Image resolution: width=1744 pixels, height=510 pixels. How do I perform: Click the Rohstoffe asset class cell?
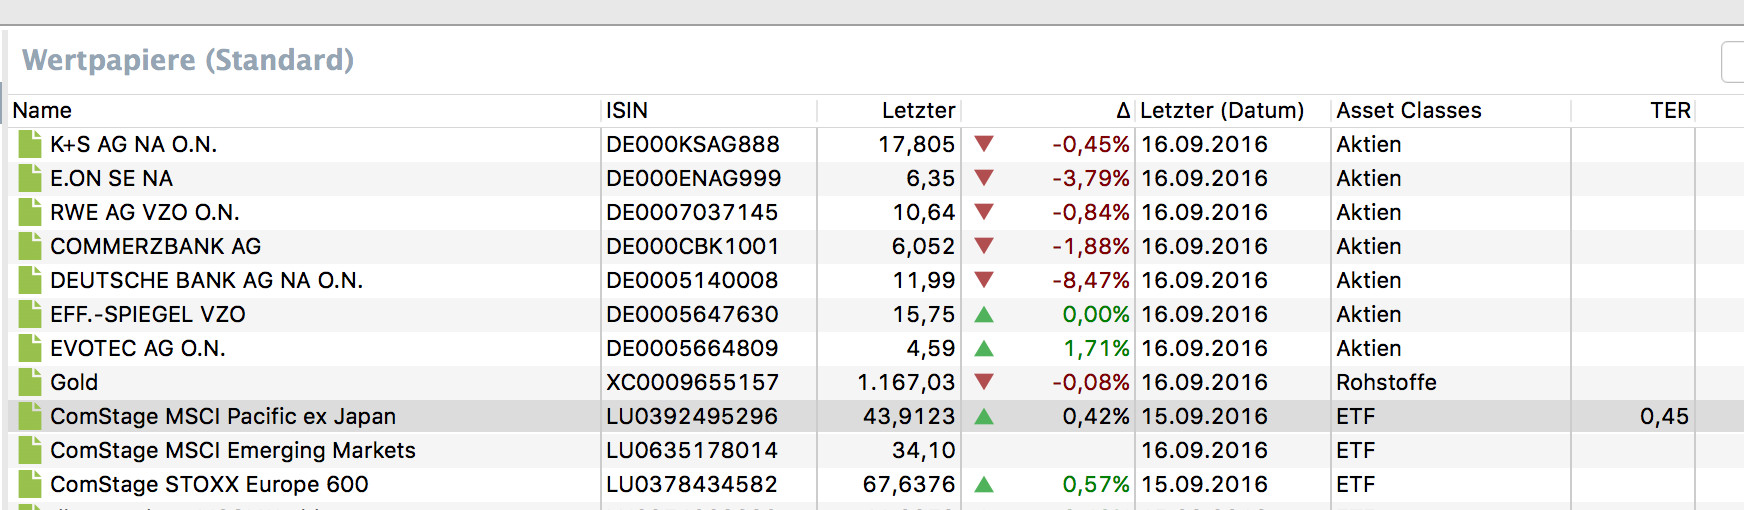coord(1386,382)
